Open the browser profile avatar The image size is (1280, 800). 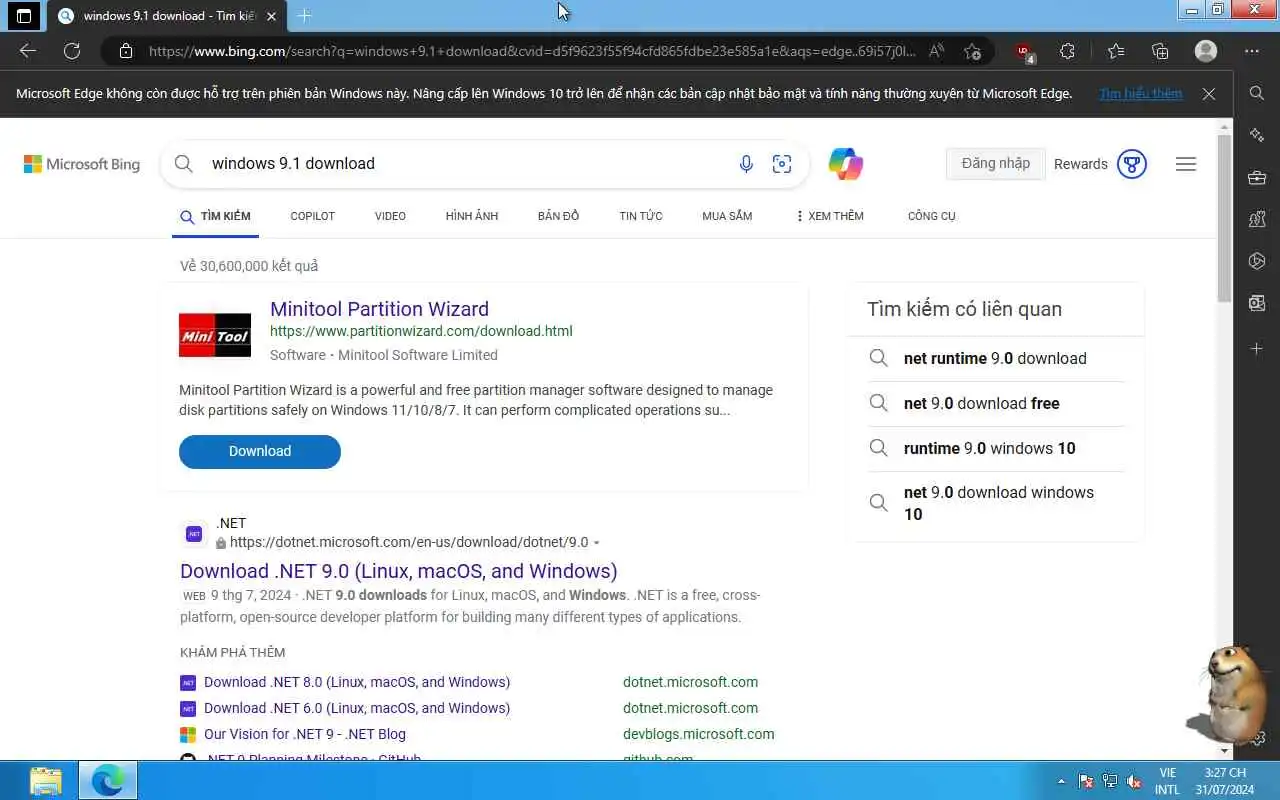1206,51
